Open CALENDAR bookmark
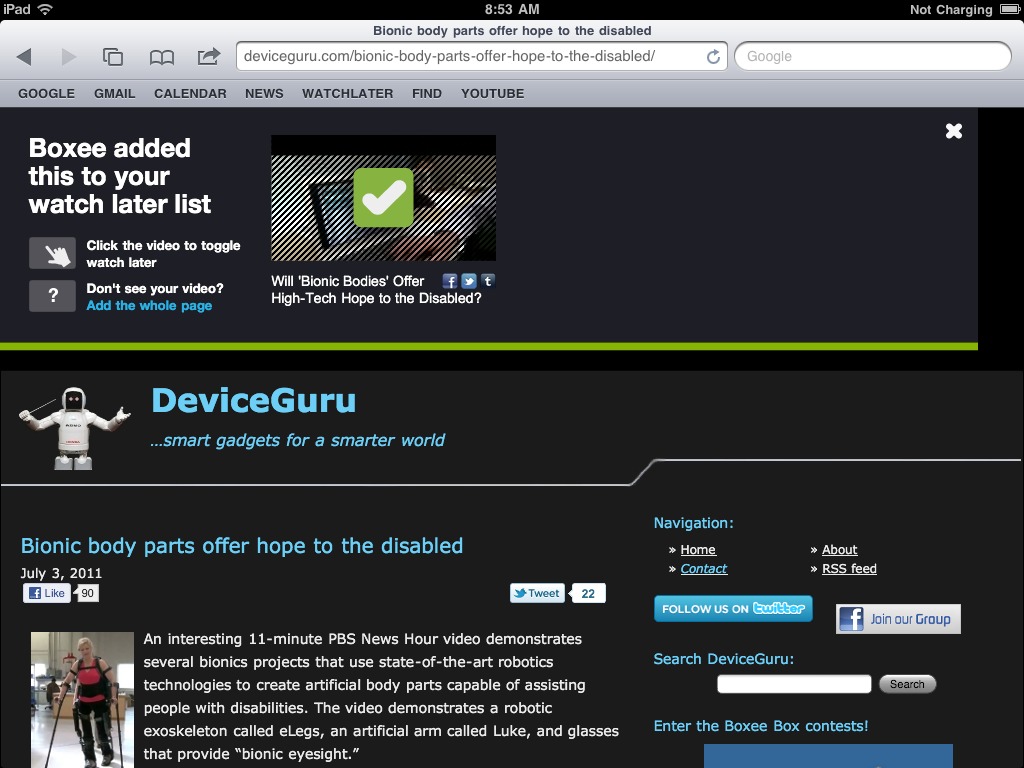The width and height of the screenshot is (1024, 768). 190,93
